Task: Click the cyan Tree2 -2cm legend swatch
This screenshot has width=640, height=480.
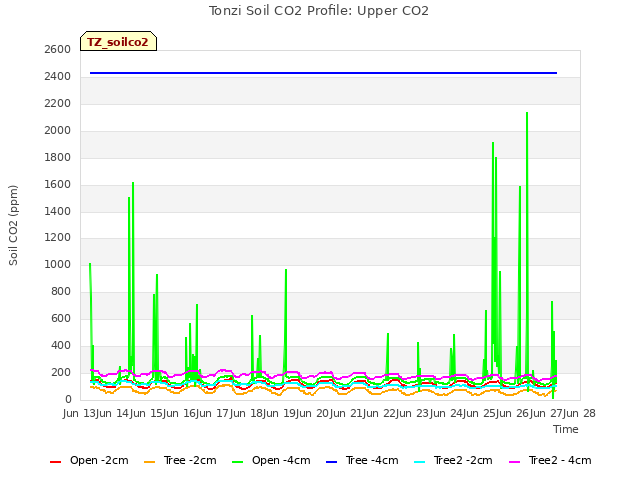Action: point(420,462)
